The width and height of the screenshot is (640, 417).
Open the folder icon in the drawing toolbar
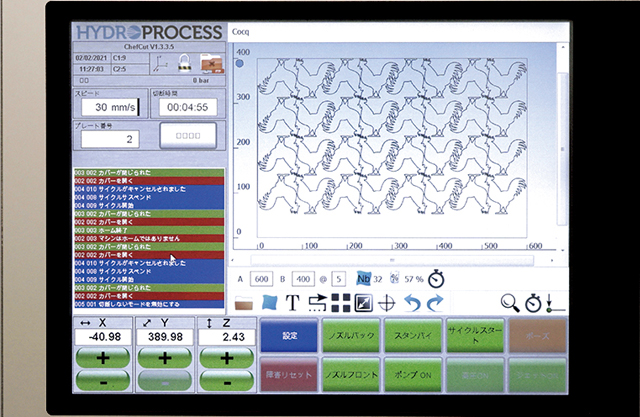point(243,301)
